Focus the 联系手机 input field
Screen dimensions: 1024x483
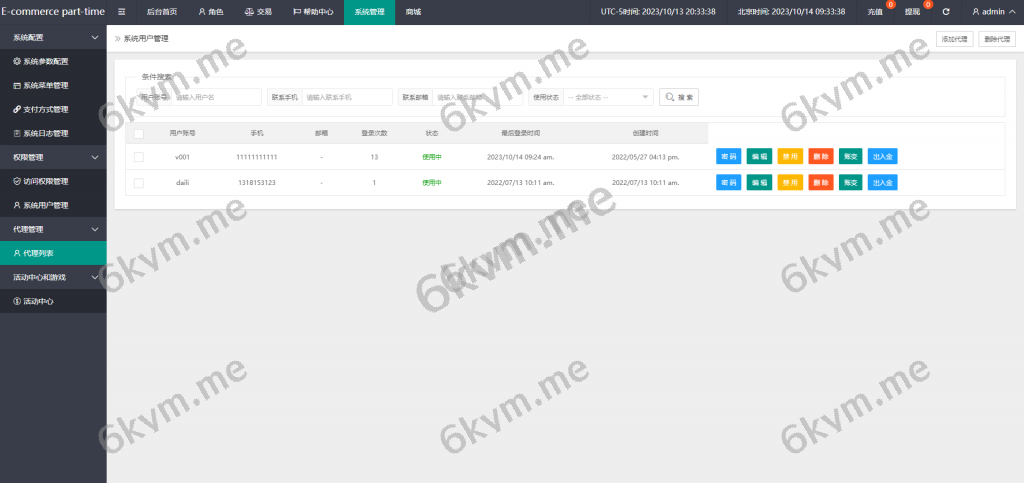click(347, 97)
